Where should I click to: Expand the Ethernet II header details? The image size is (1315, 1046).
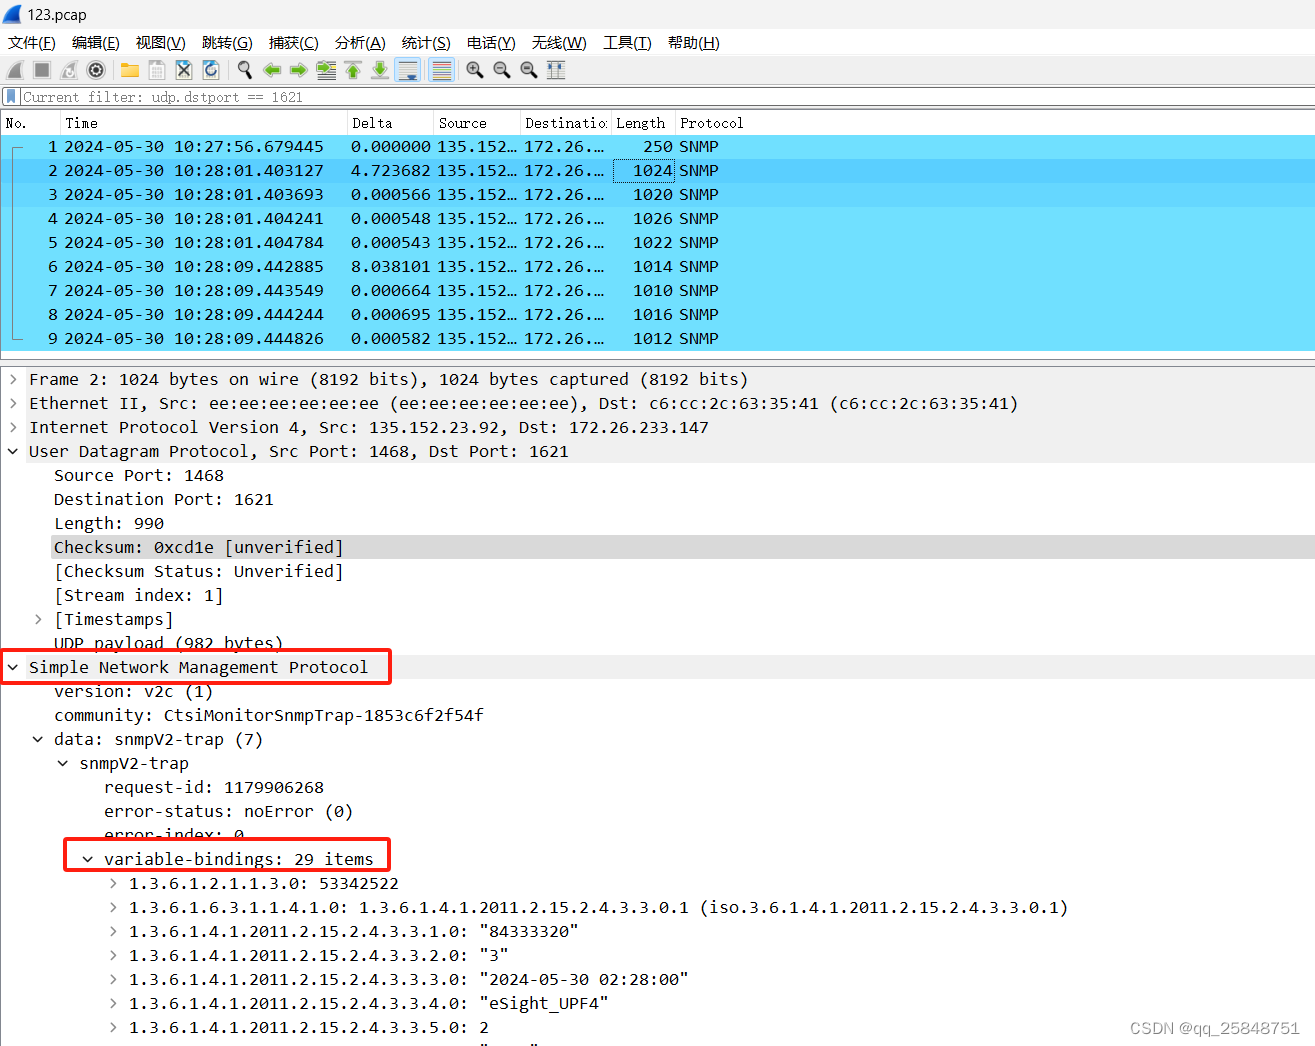(13, 403)
